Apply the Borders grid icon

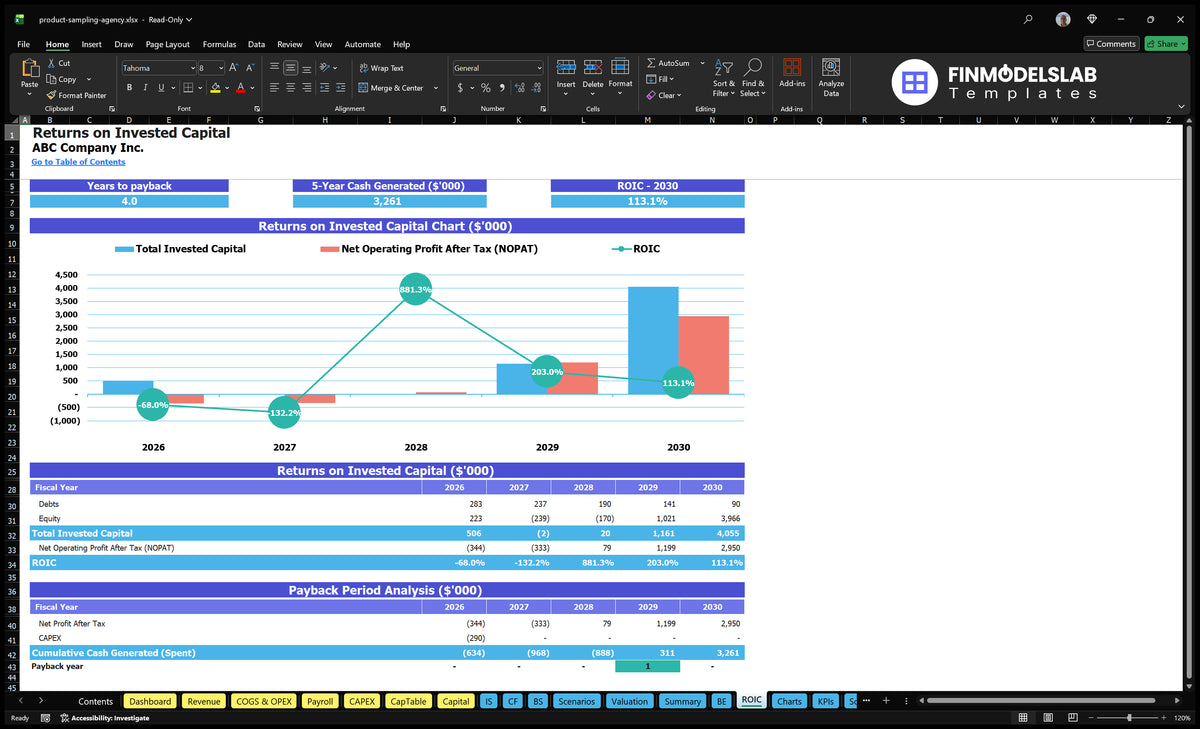pyautogui.click(x=188, y=88)
